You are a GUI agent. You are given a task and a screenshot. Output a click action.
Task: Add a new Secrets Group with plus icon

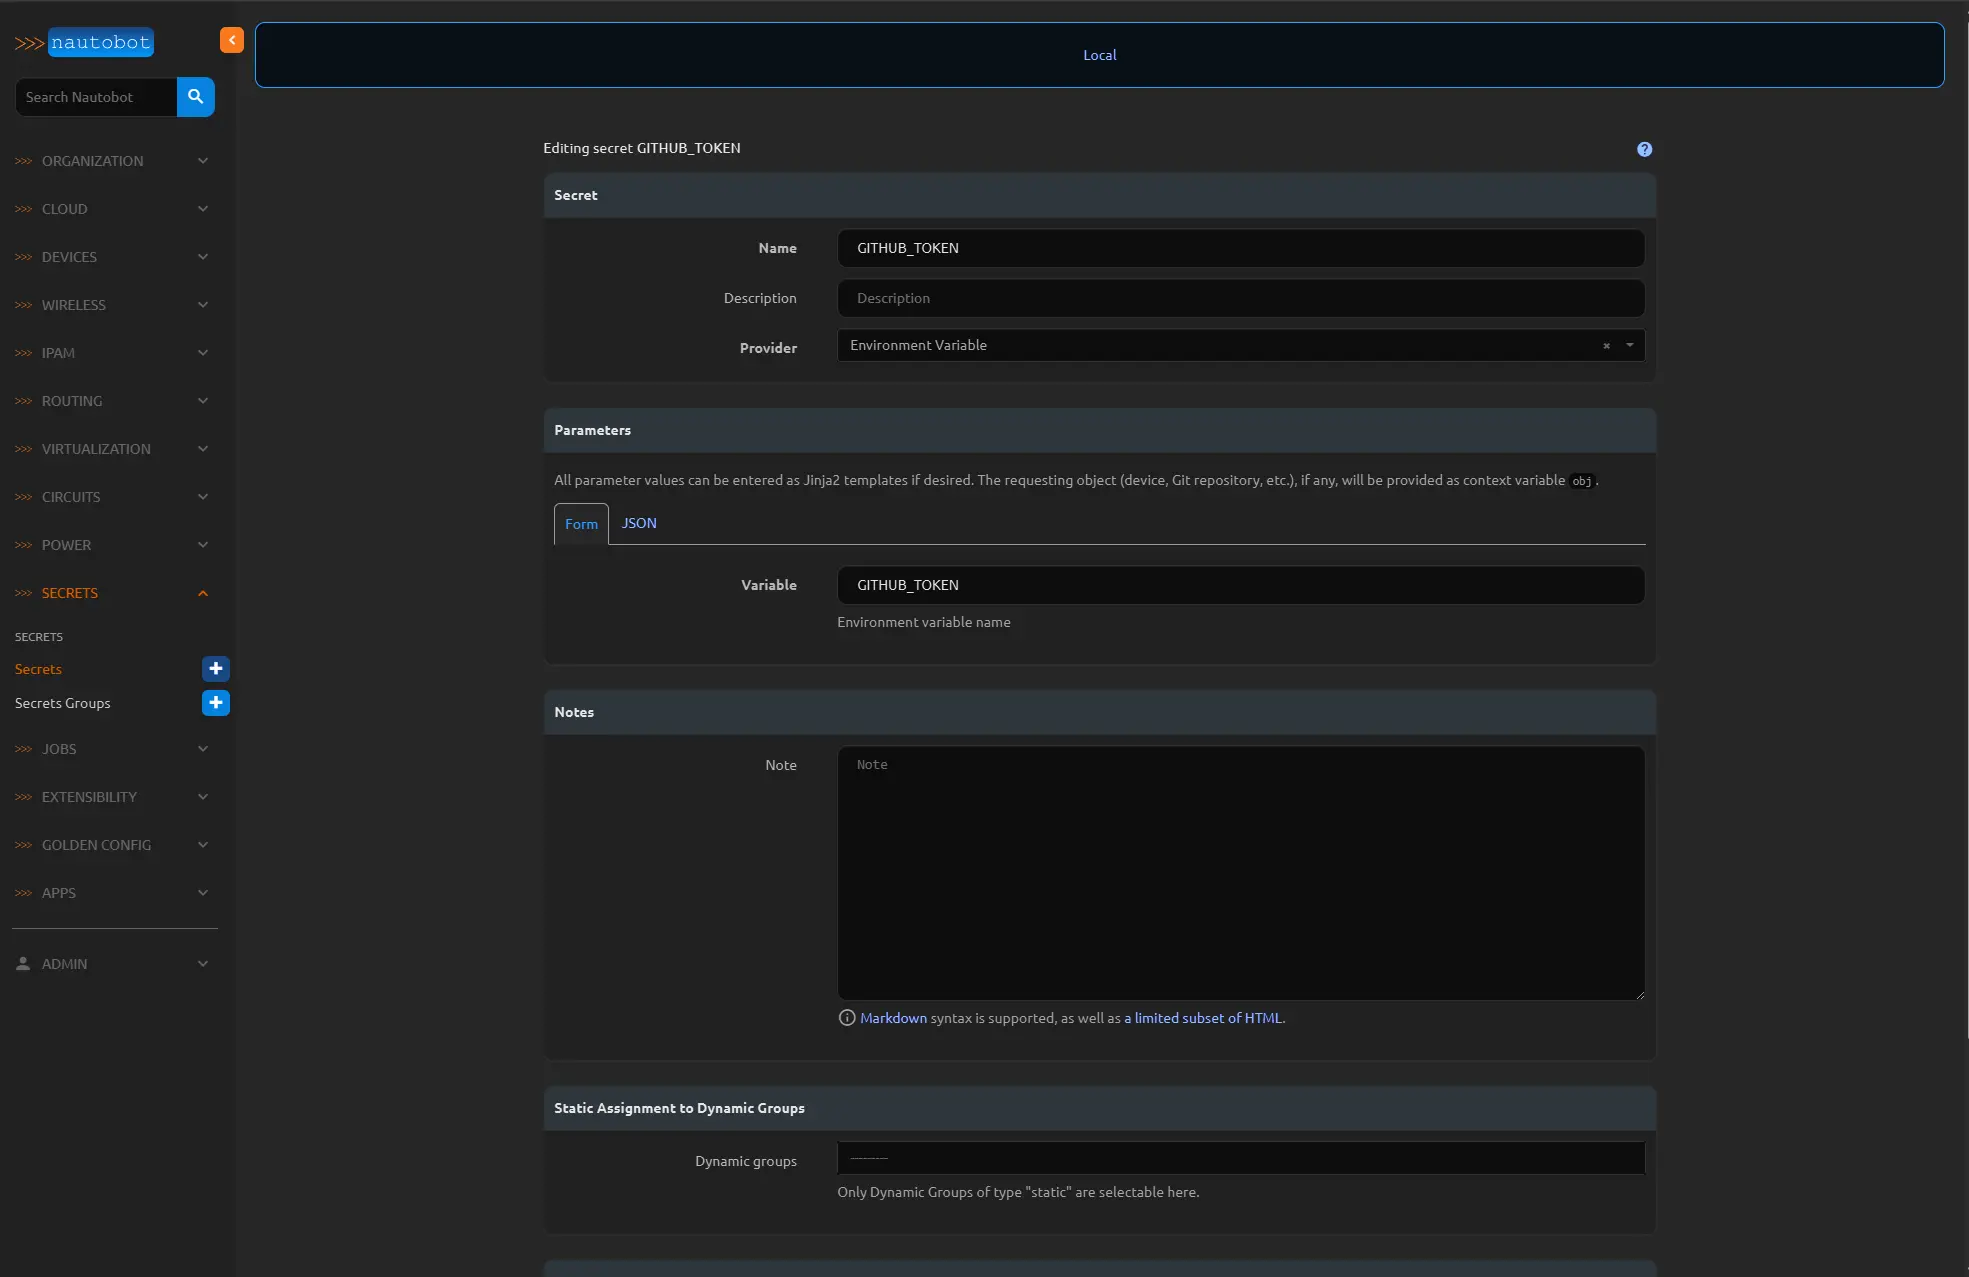(215, 703)
